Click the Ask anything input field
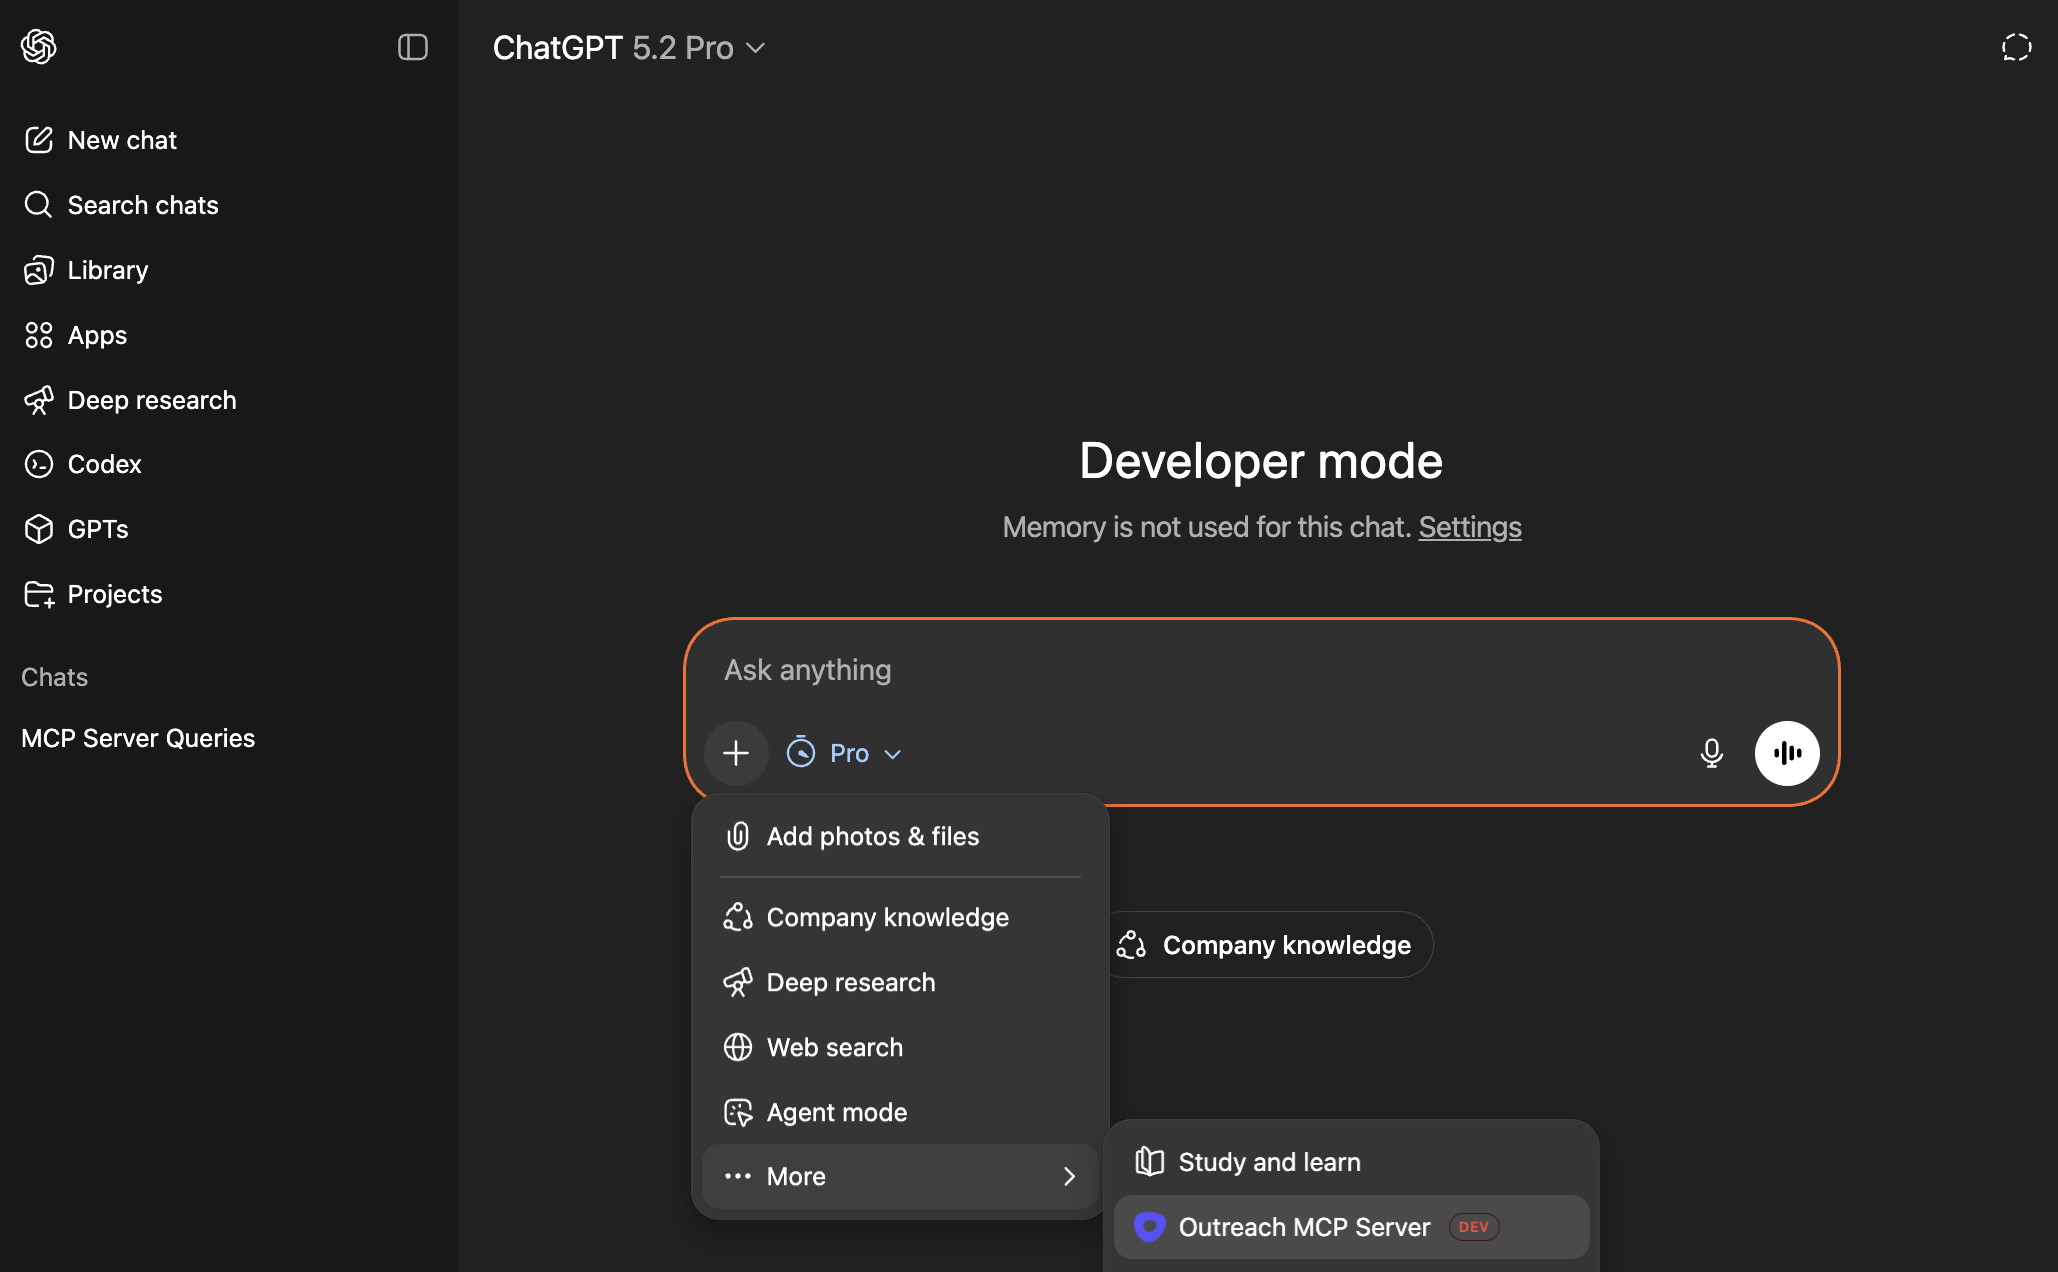 pyautogui.click(x=1200, y=670)
